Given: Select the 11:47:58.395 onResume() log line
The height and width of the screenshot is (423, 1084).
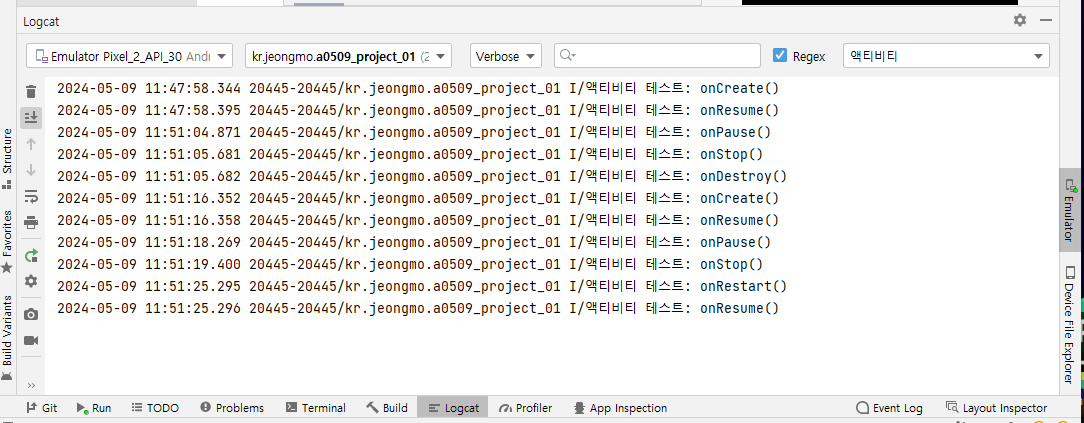Looking at the screenshot, I should pos(418,110).
